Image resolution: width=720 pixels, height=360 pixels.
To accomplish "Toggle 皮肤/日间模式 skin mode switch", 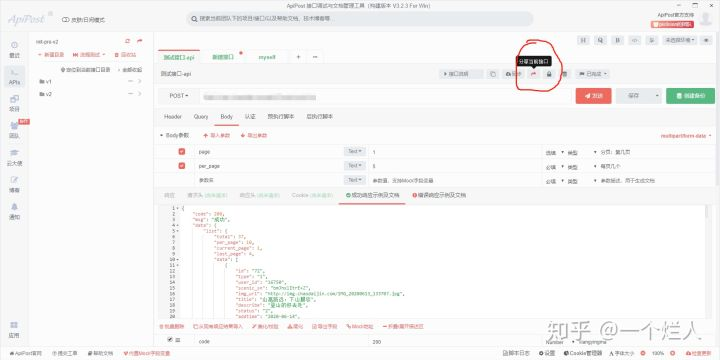I will coord(66,20).
